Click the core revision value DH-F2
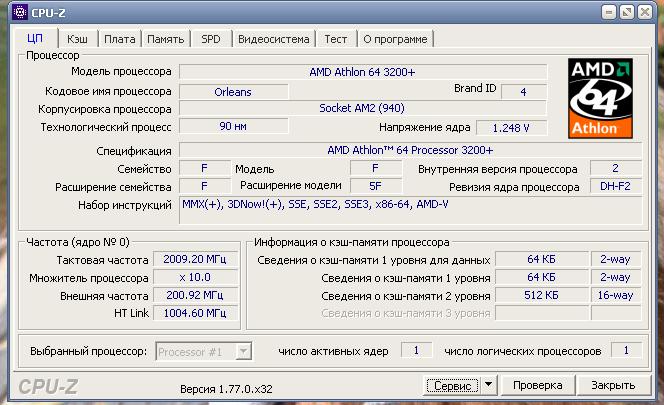 point(616,186)
